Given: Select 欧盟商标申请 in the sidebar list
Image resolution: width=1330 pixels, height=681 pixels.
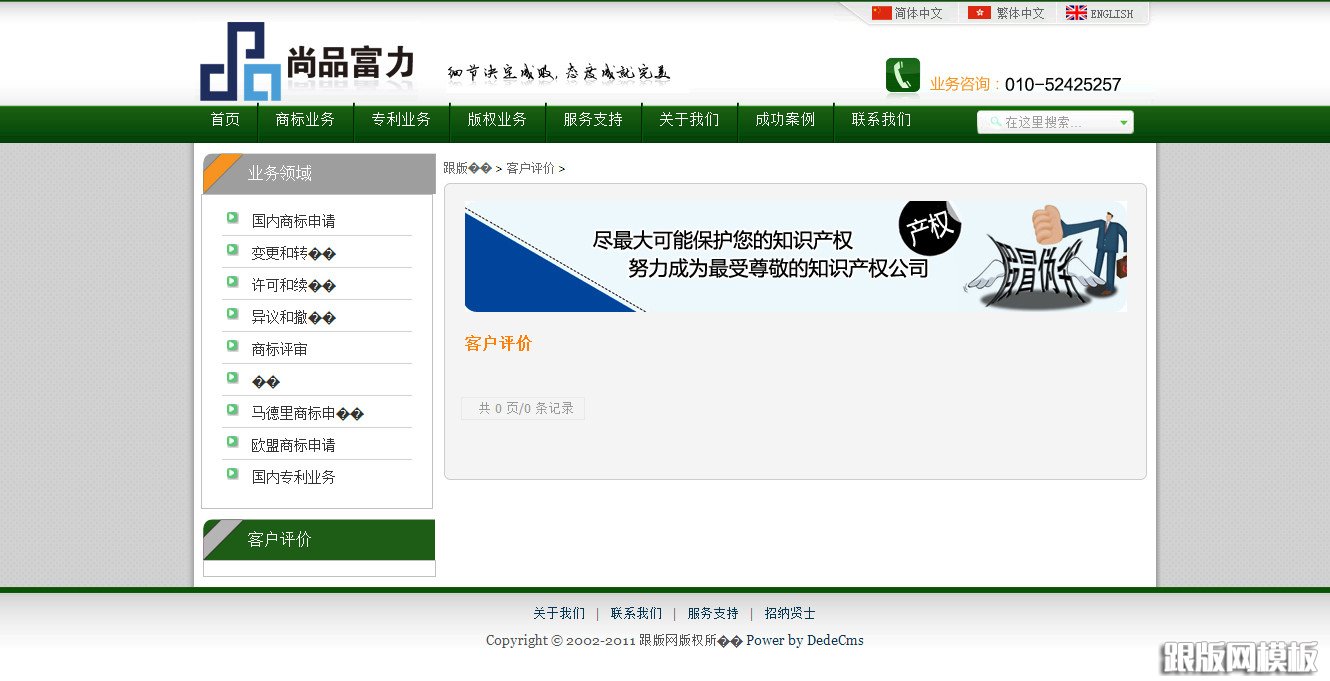Looking at the screenshot, I should point(292,445).
